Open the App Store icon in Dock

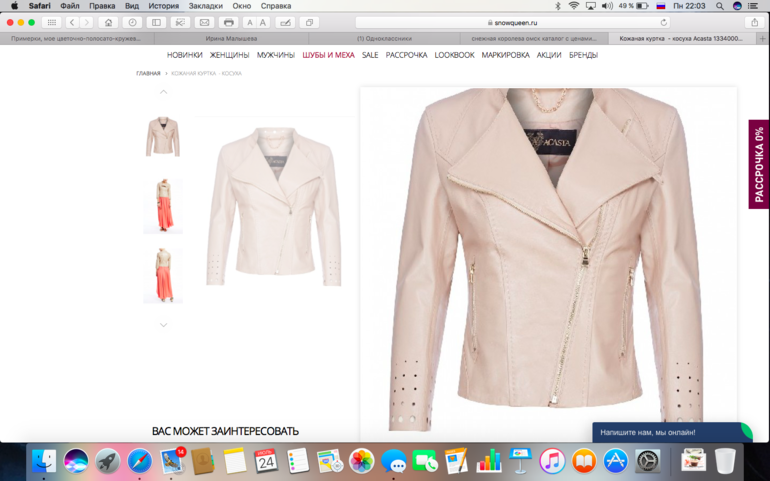[615, 461]
